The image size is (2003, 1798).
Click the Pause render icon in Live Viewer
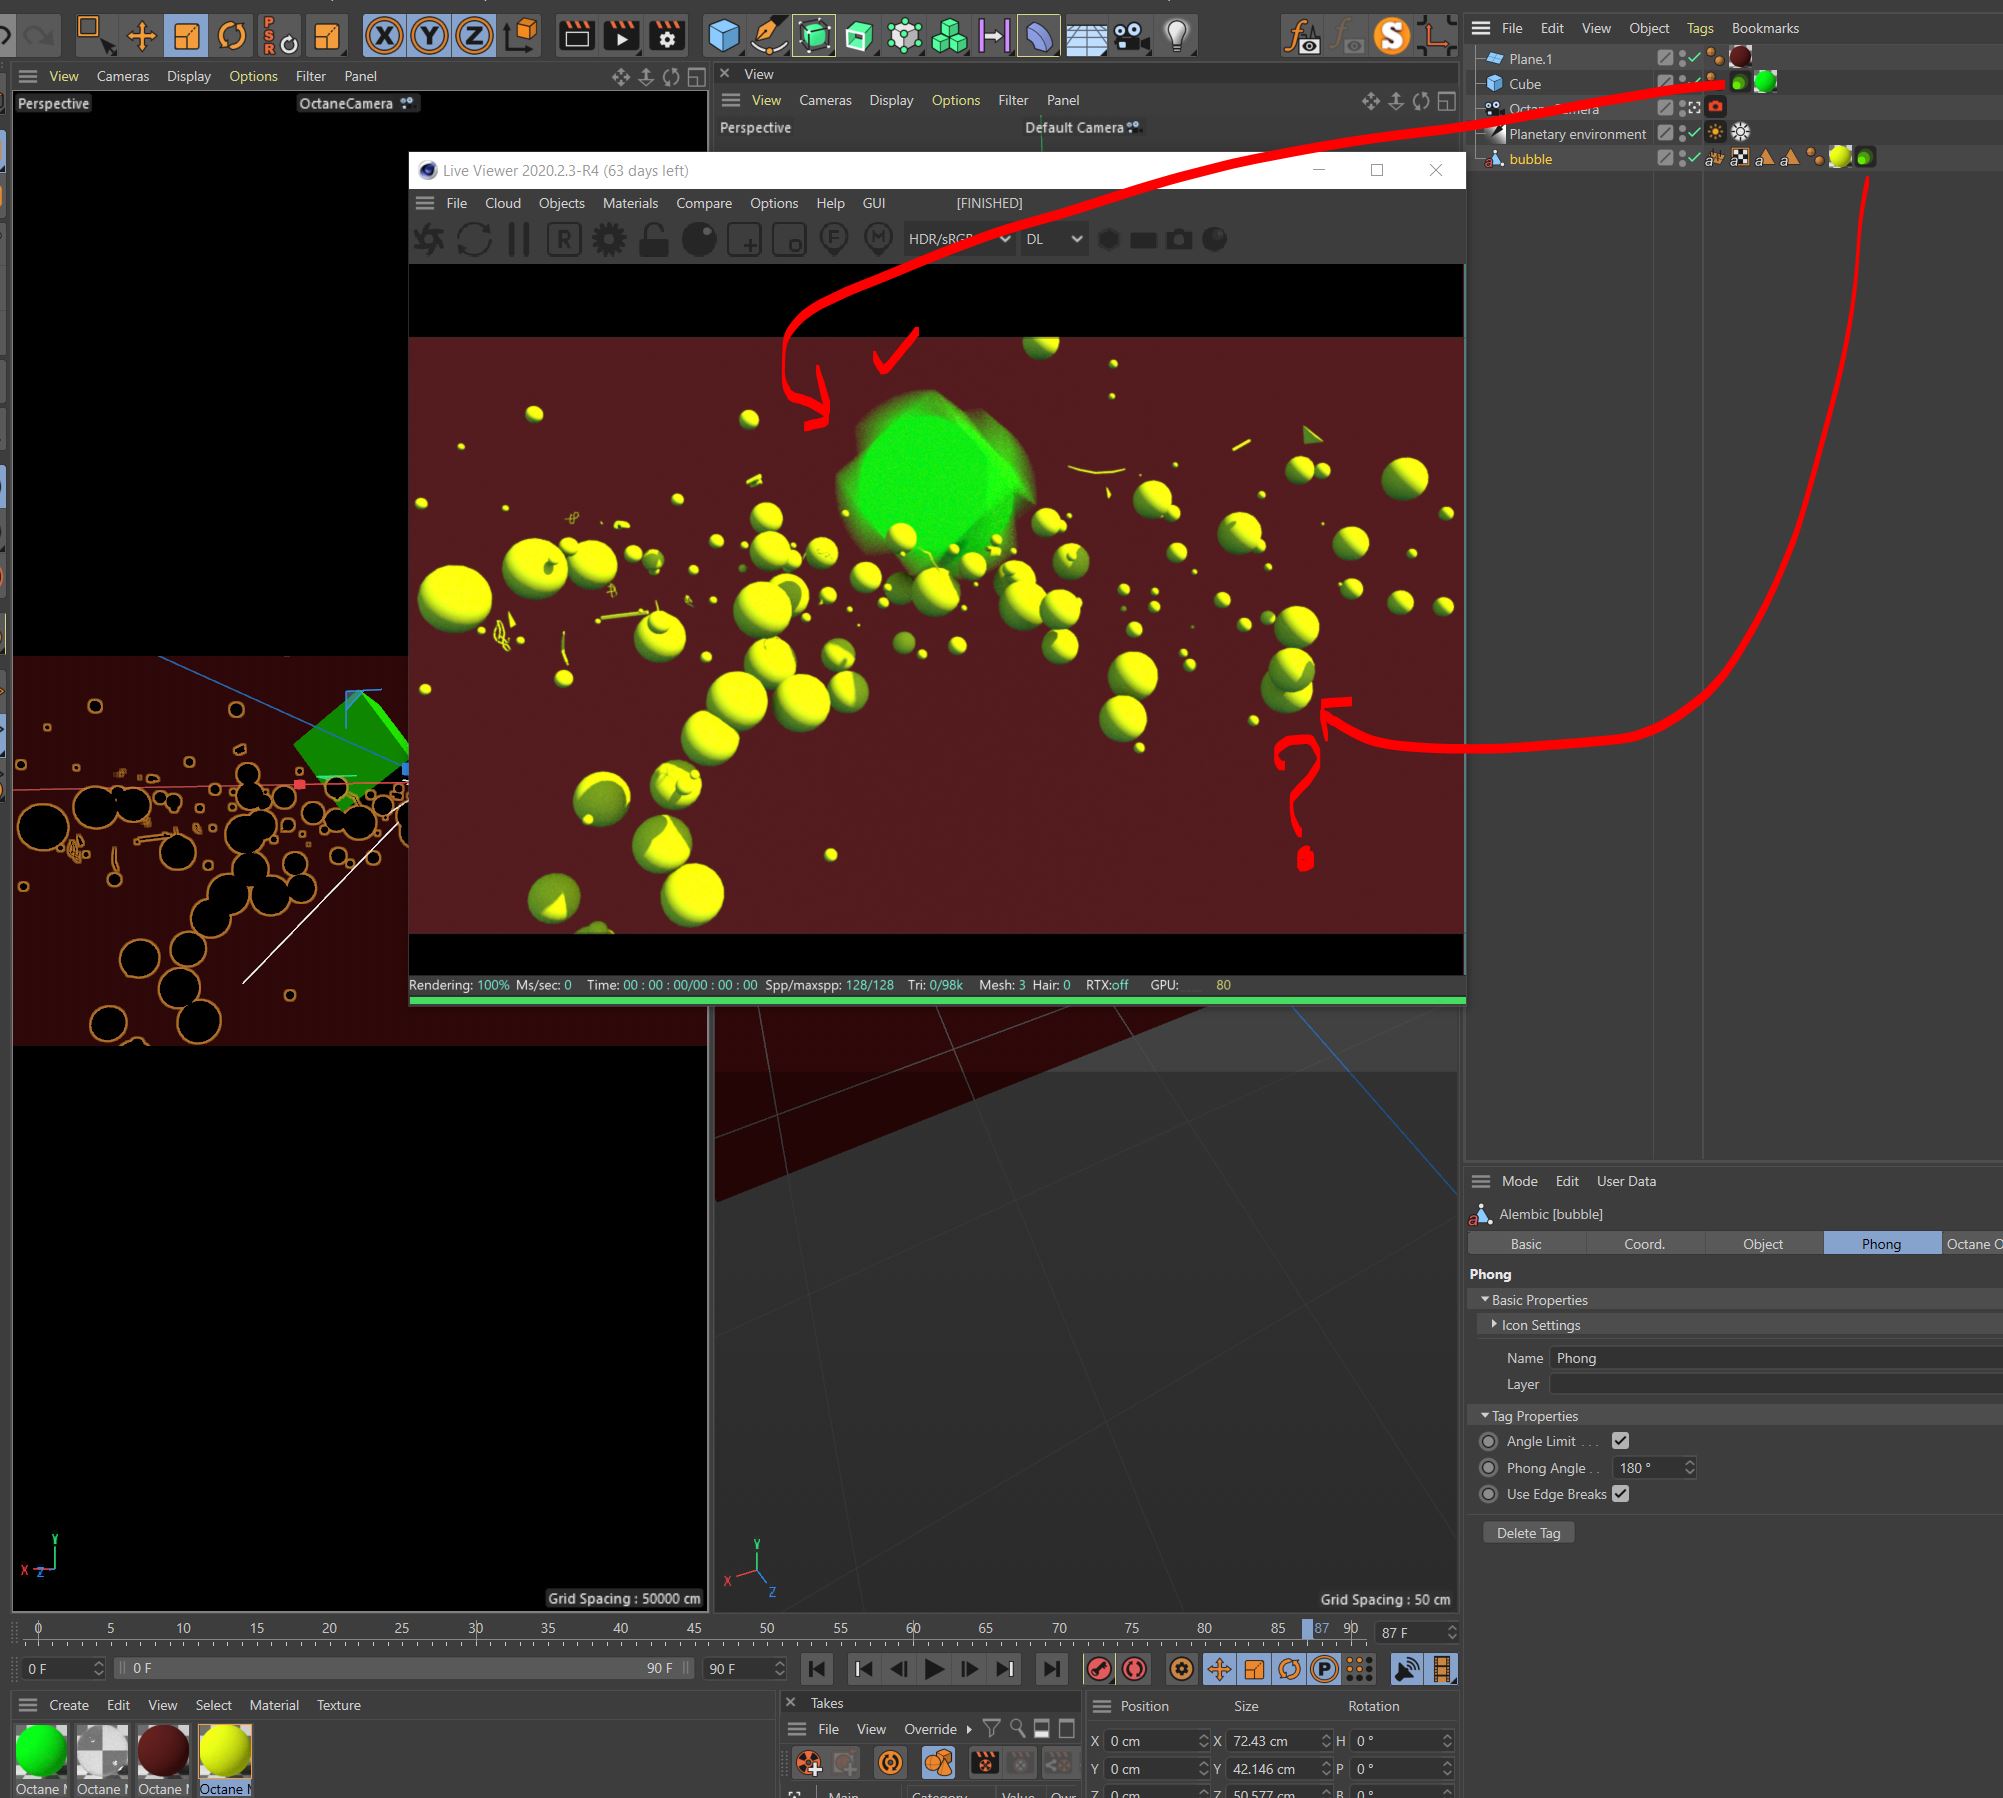[x=518, y=240]
